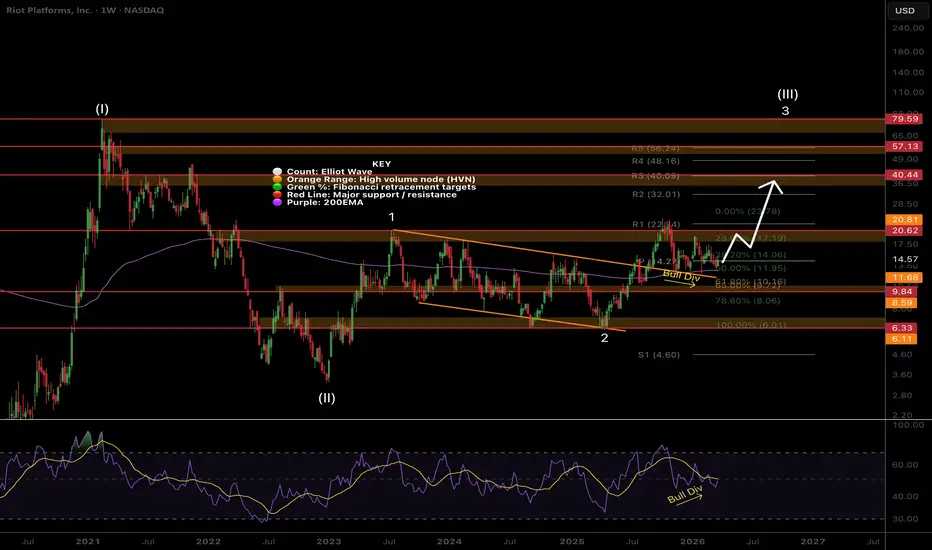Image resolution: width=932 pixels, height=550 pixels.
Task: Click the 0.00% Fibonacci level label
Action: pyautogui.click(x=748, y=212)
